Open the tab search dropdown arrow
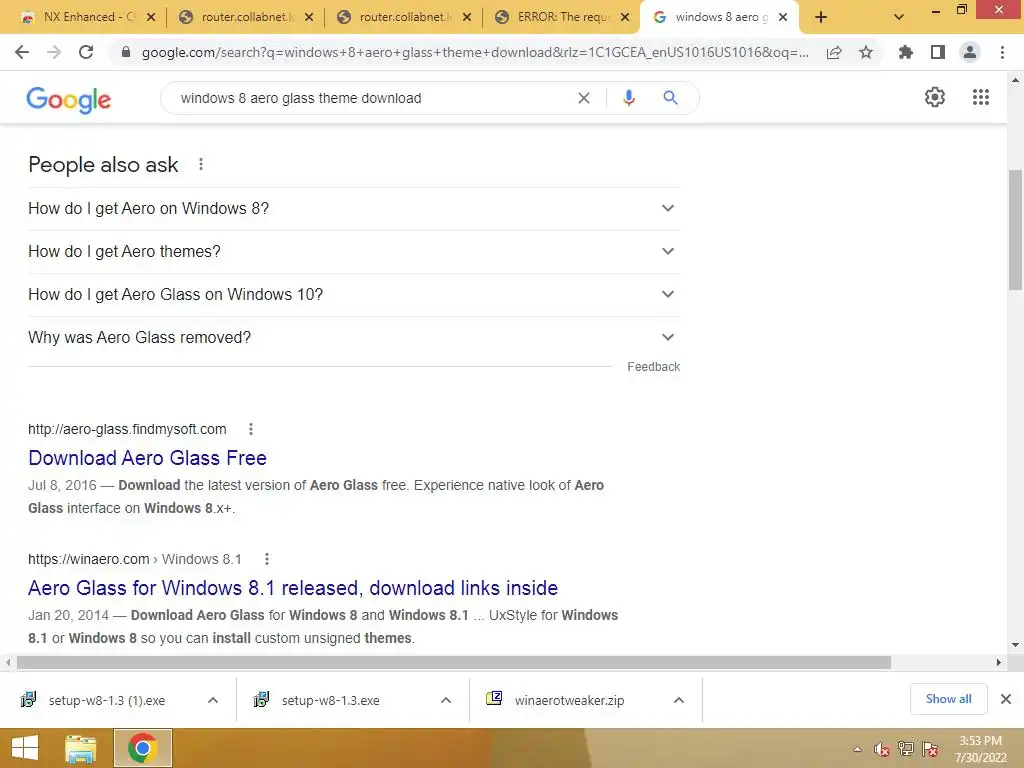This screenshot has height=768, width=1024. pos(899,17)
